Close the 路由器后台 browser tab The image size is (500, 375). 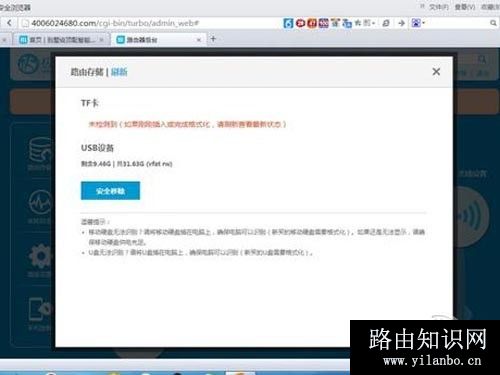point(199,40)
